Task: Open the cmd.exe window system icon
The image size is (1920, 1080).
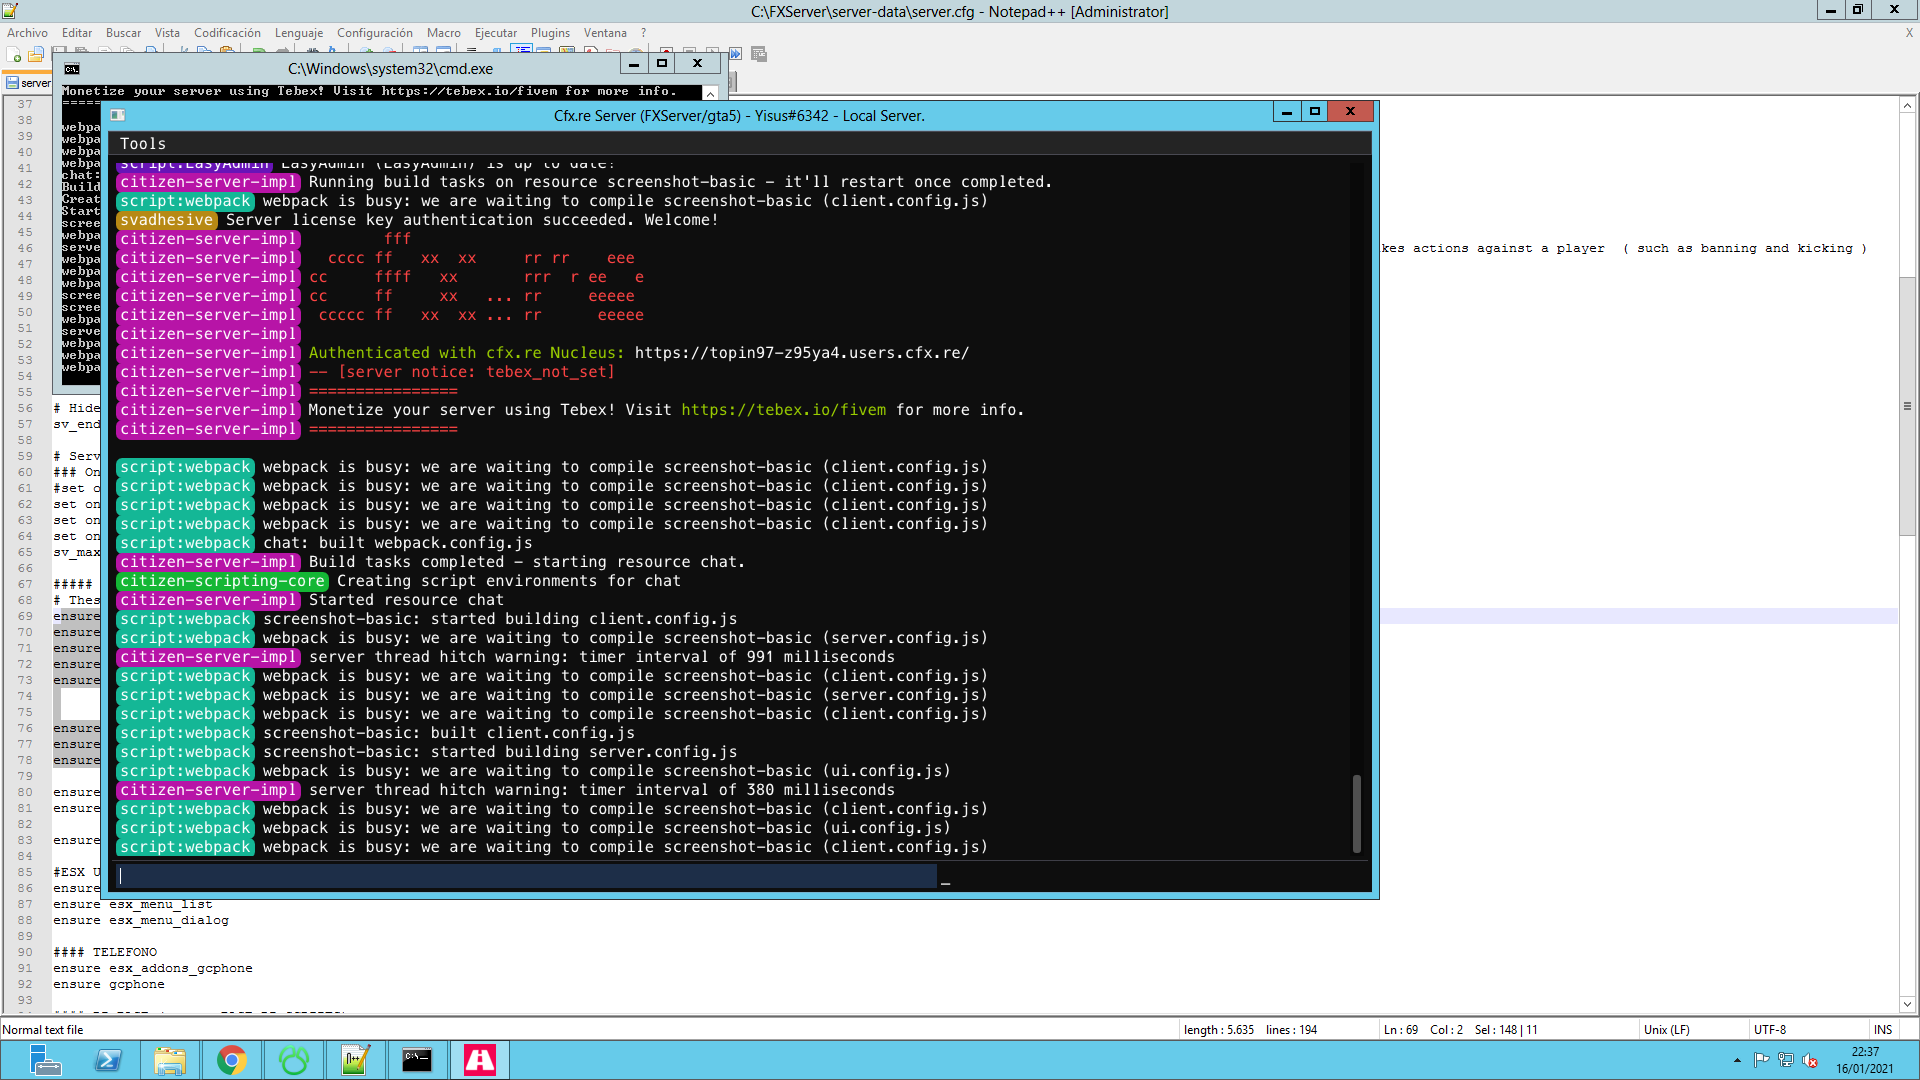Action: point(72,68)
